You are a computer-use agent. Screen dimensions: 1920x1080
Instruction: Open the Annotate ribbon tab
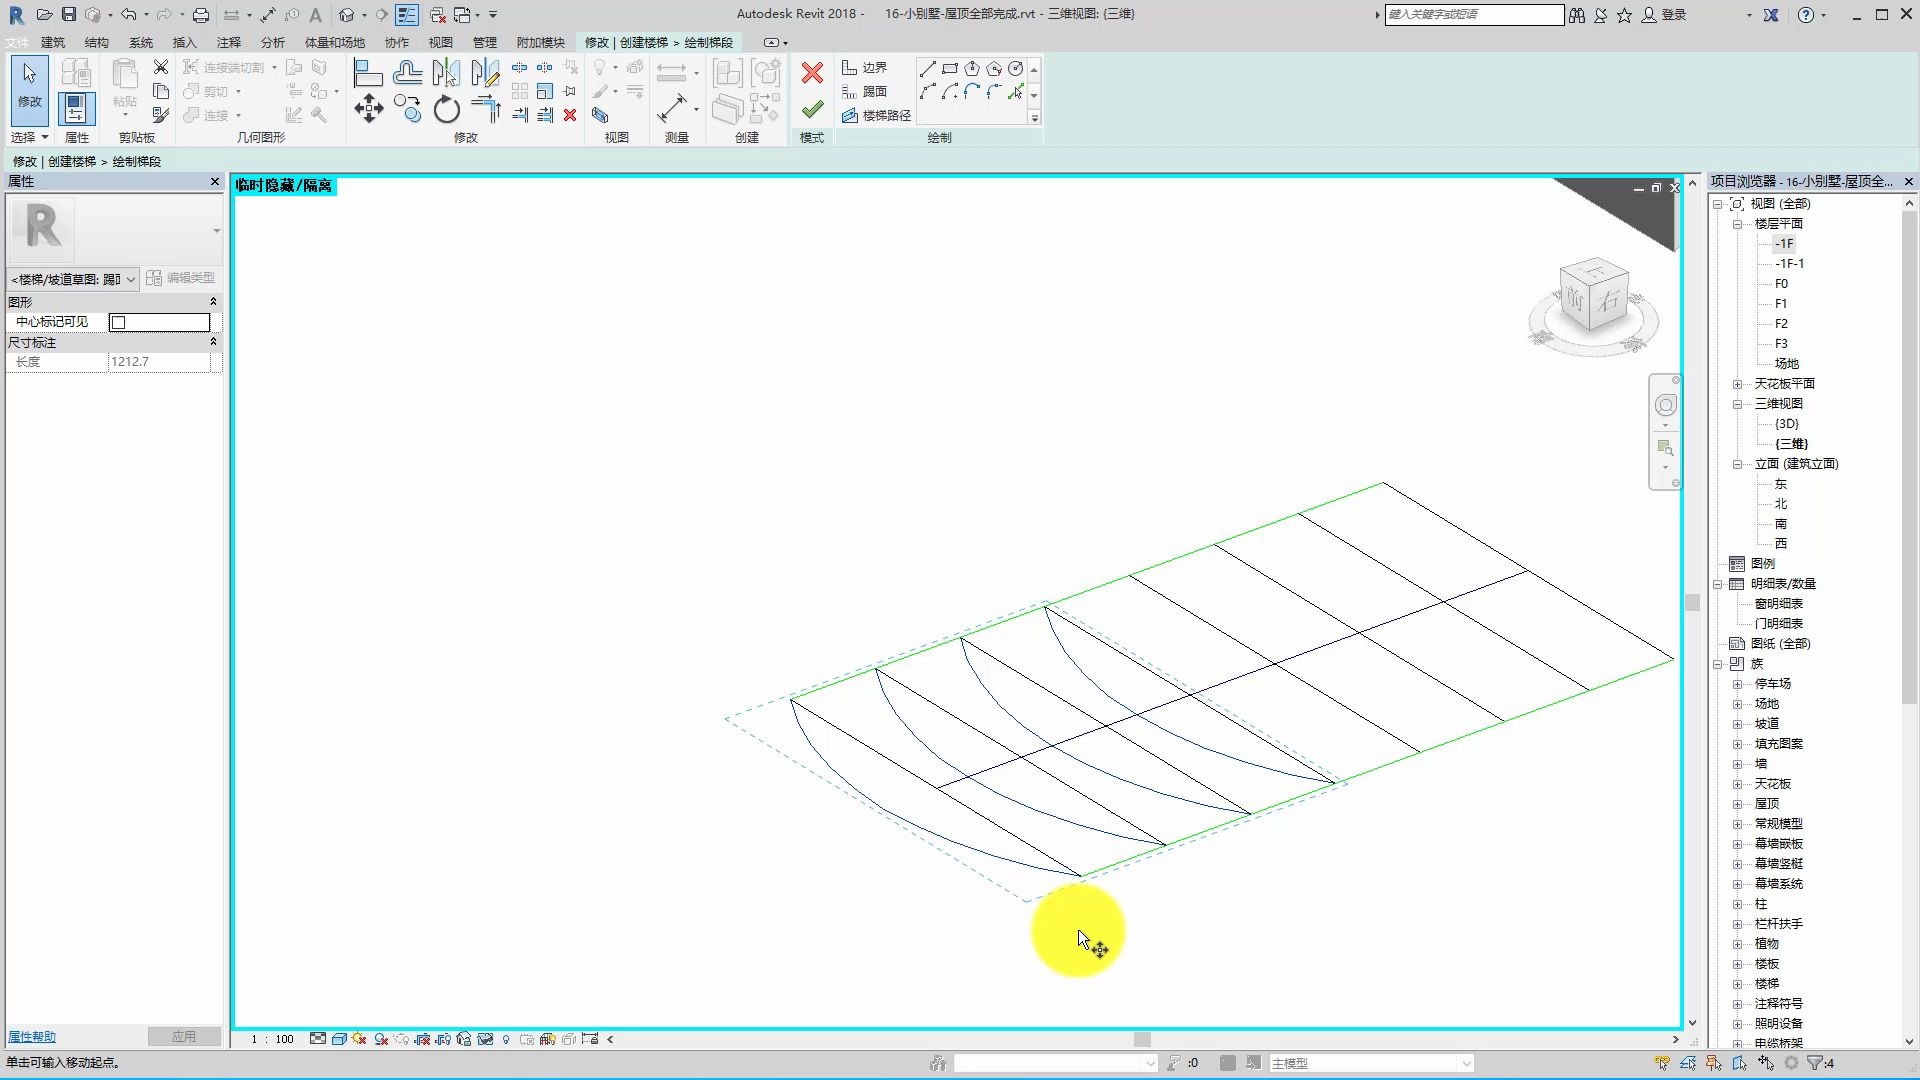pyautogui.click(x=229, y=42)
